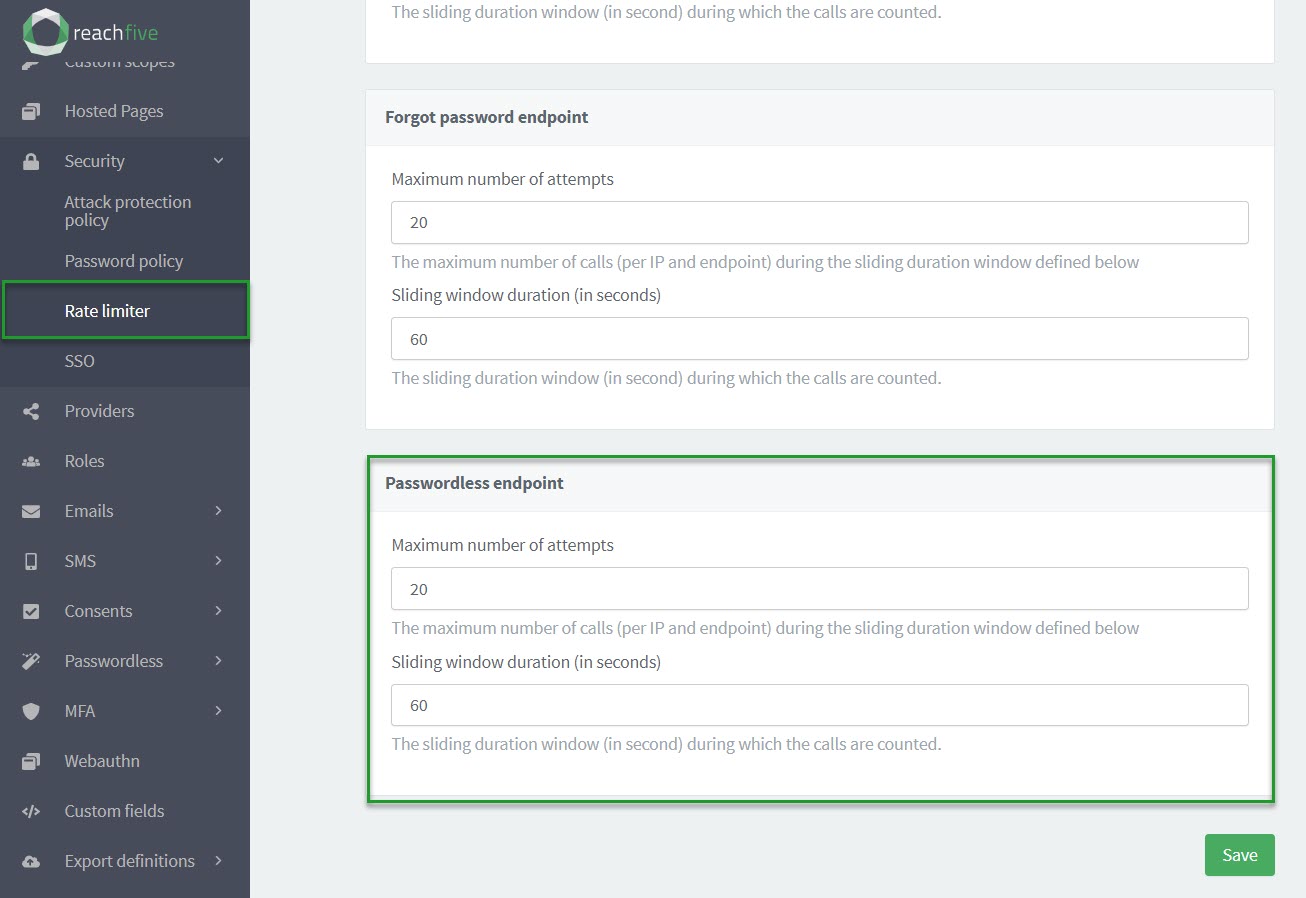Click the Custom fields code icon
The image size is (1306, 898).
click(x=31, y=811)
